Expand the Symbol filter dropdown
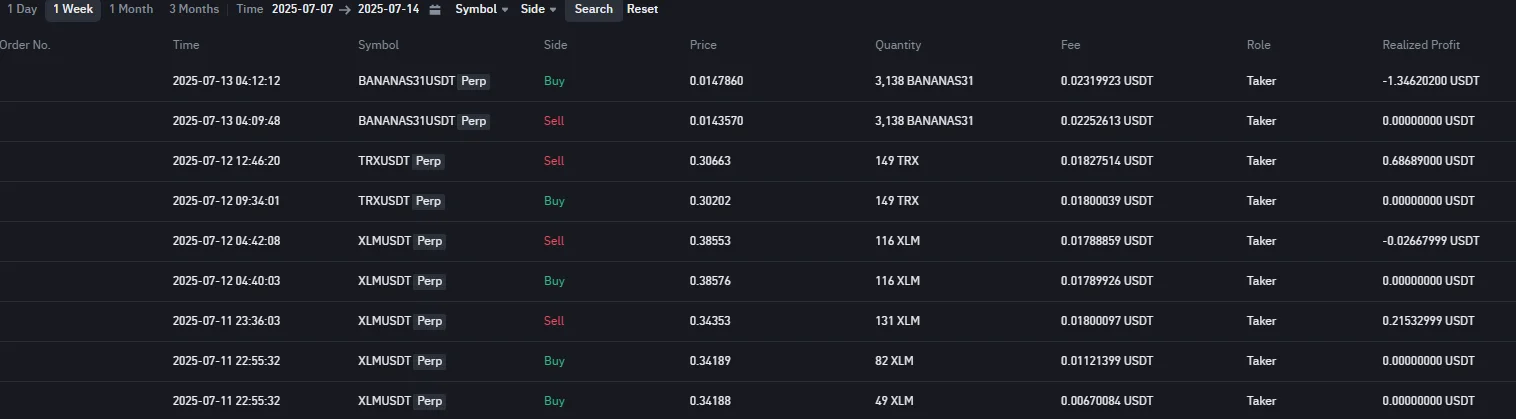1516x419 pixels. click(x=481, y=9)
